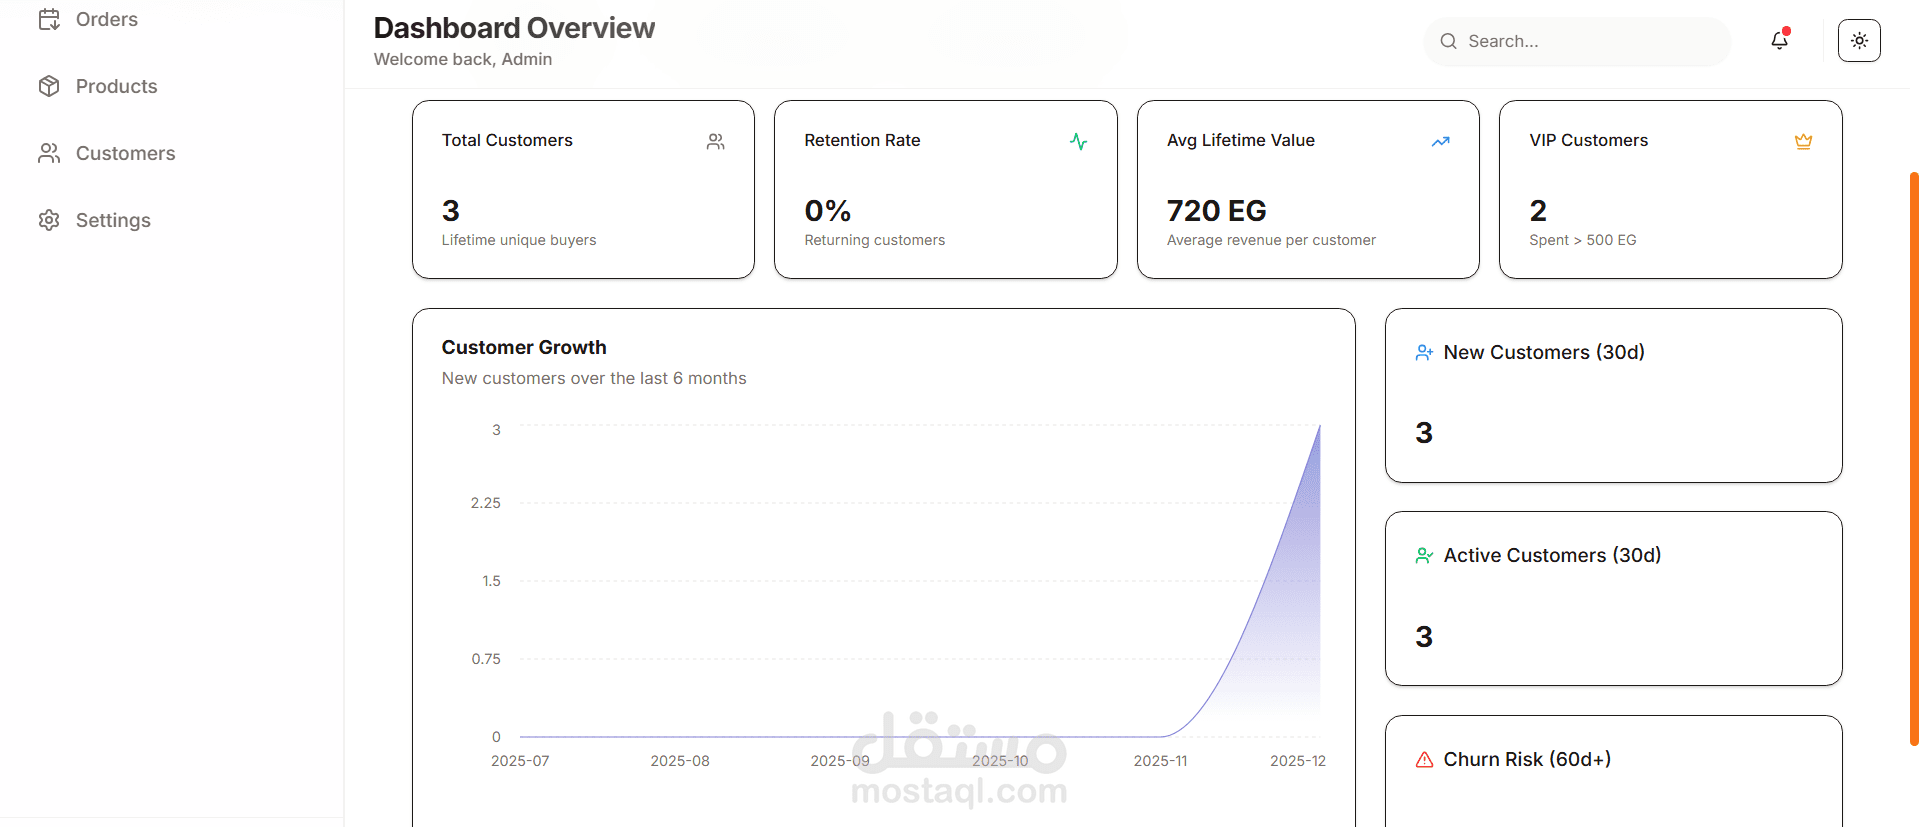The image size is (1919, 827).
Task: Click the Active Customers (30d) user-check icon
Action: tap(1424, 556)
